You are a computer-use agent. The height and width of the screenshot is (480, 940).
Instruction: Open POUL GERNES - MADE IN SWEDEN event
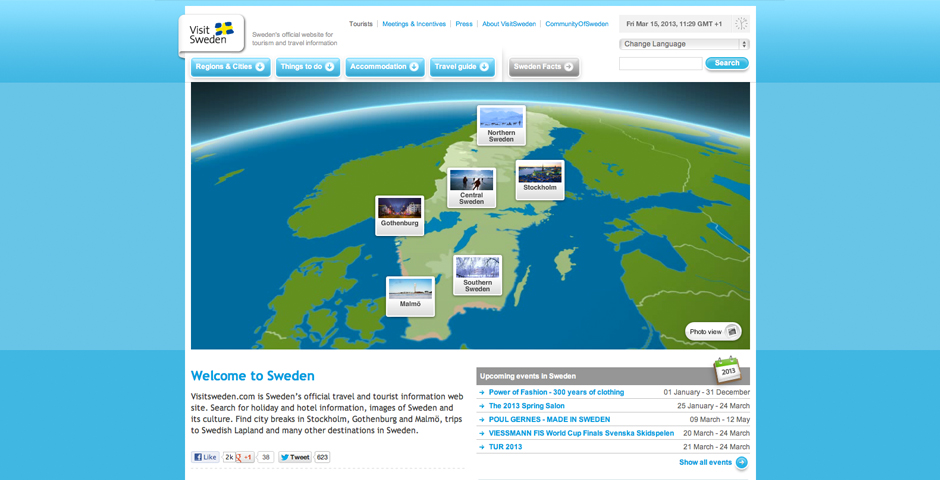(549, 419)
